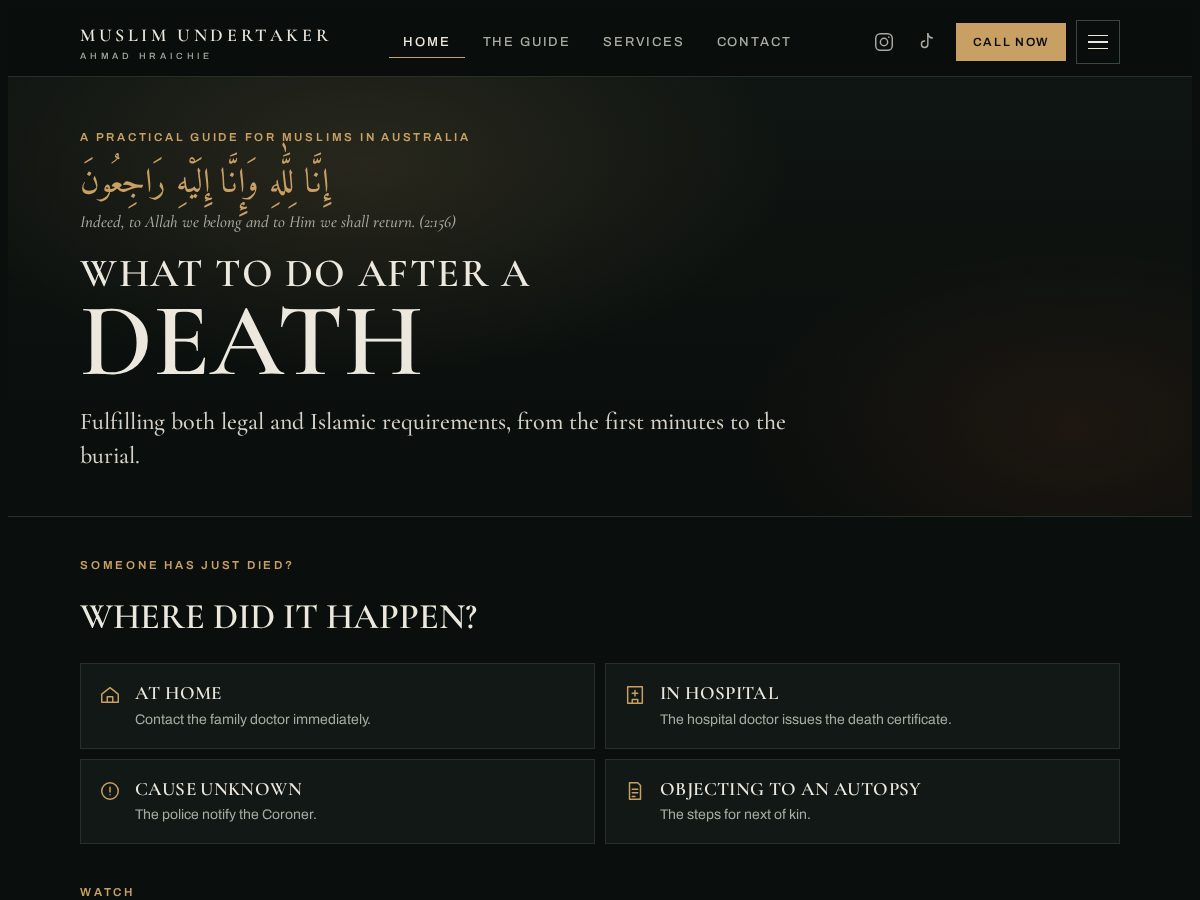Open the TikTok profile icon
1200x900 pixels.
pyautogui.click(x=927, y=42)
